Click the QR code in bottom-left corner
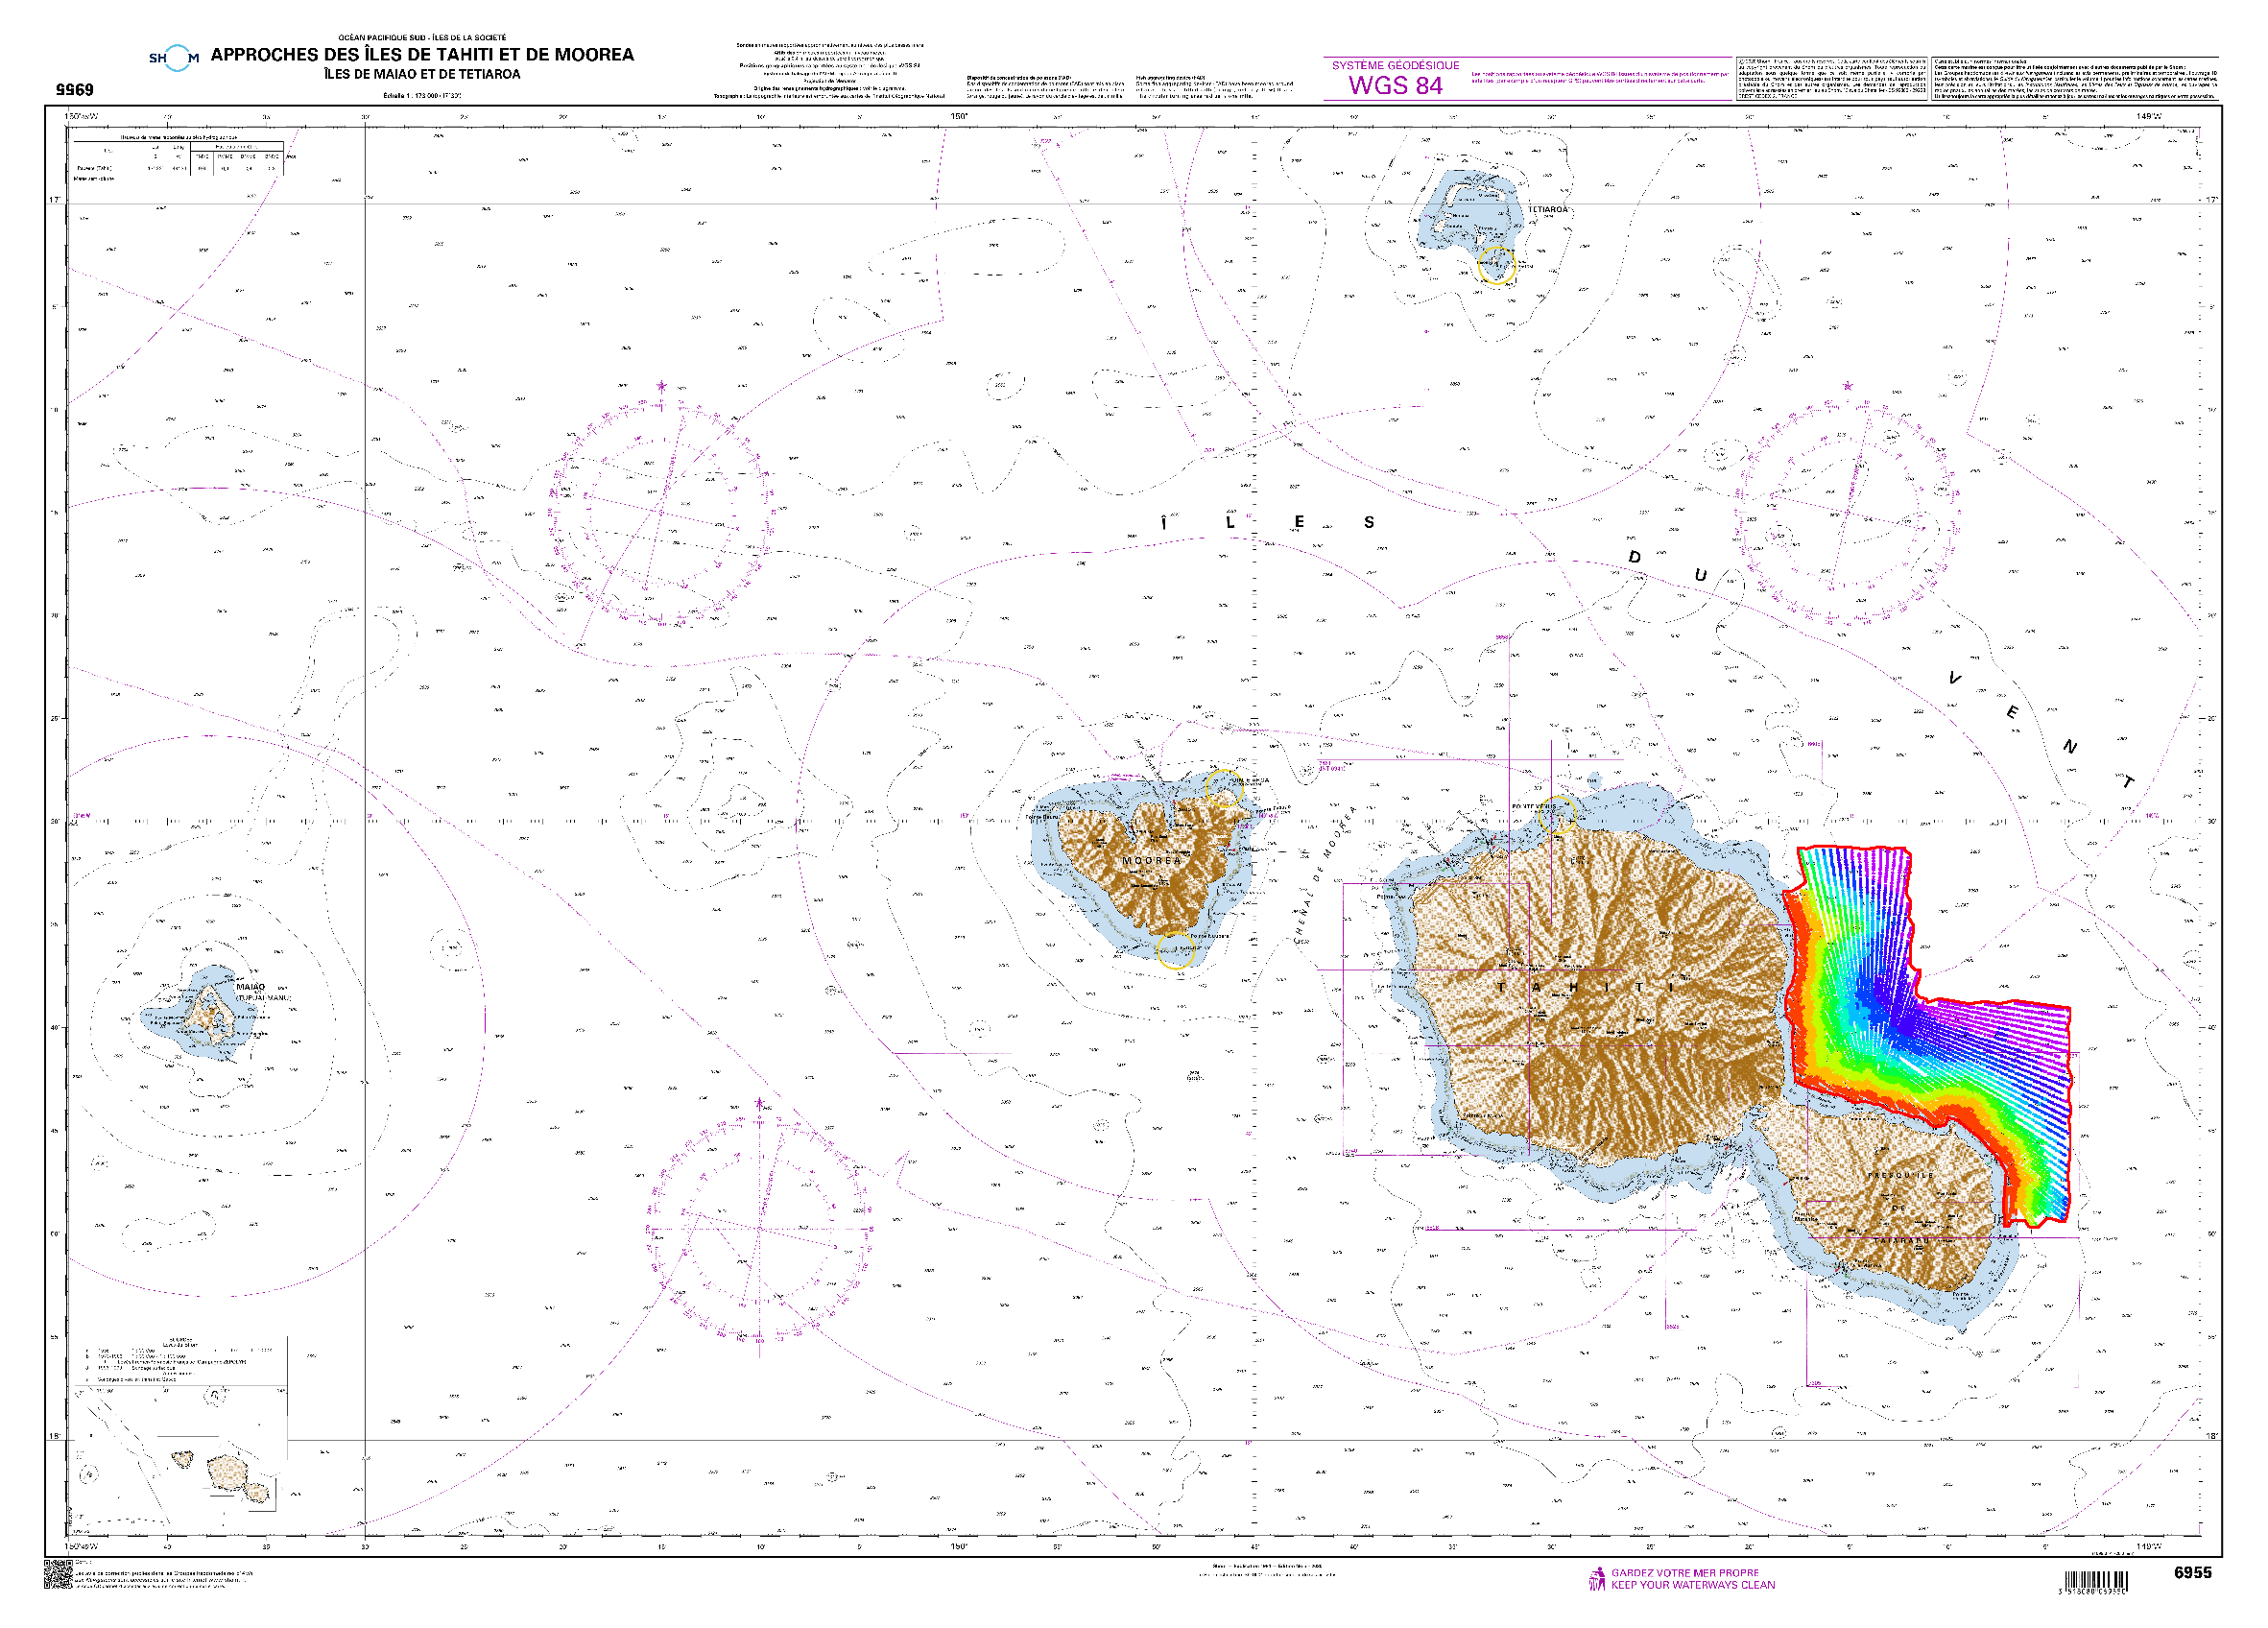The image size is (2268, 1628). coord(58,1575)
